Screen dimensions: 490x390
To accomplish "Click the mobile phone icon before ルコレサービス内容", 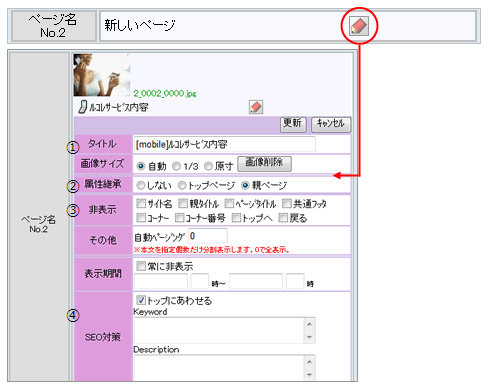I will coord(82,107).
